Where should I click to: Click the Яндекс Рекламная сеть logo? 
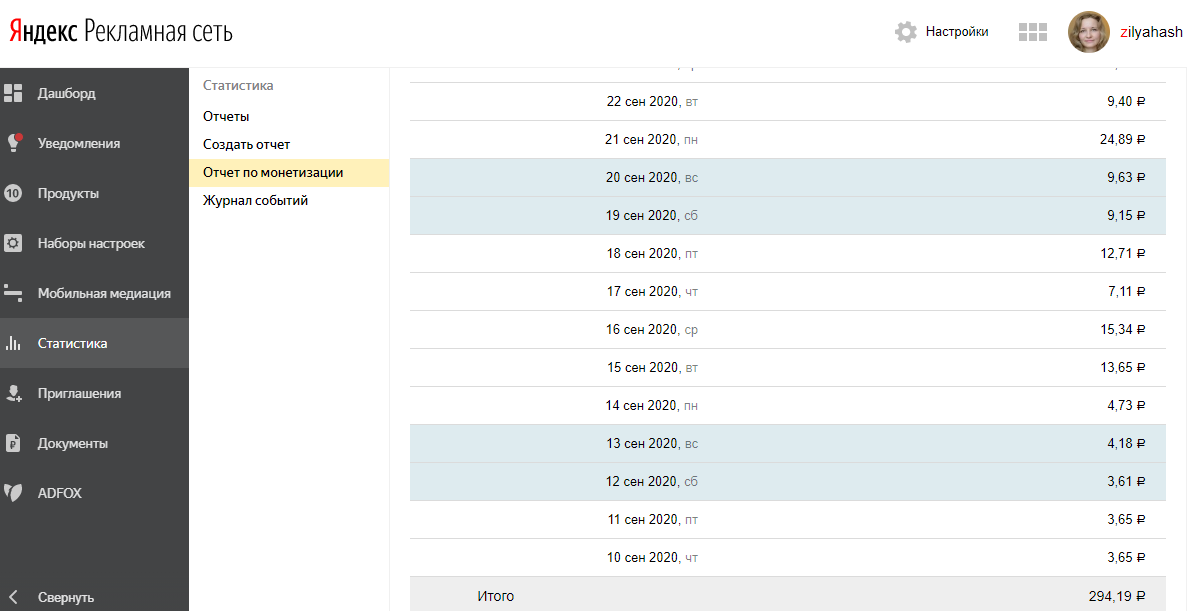pos(121,32)
